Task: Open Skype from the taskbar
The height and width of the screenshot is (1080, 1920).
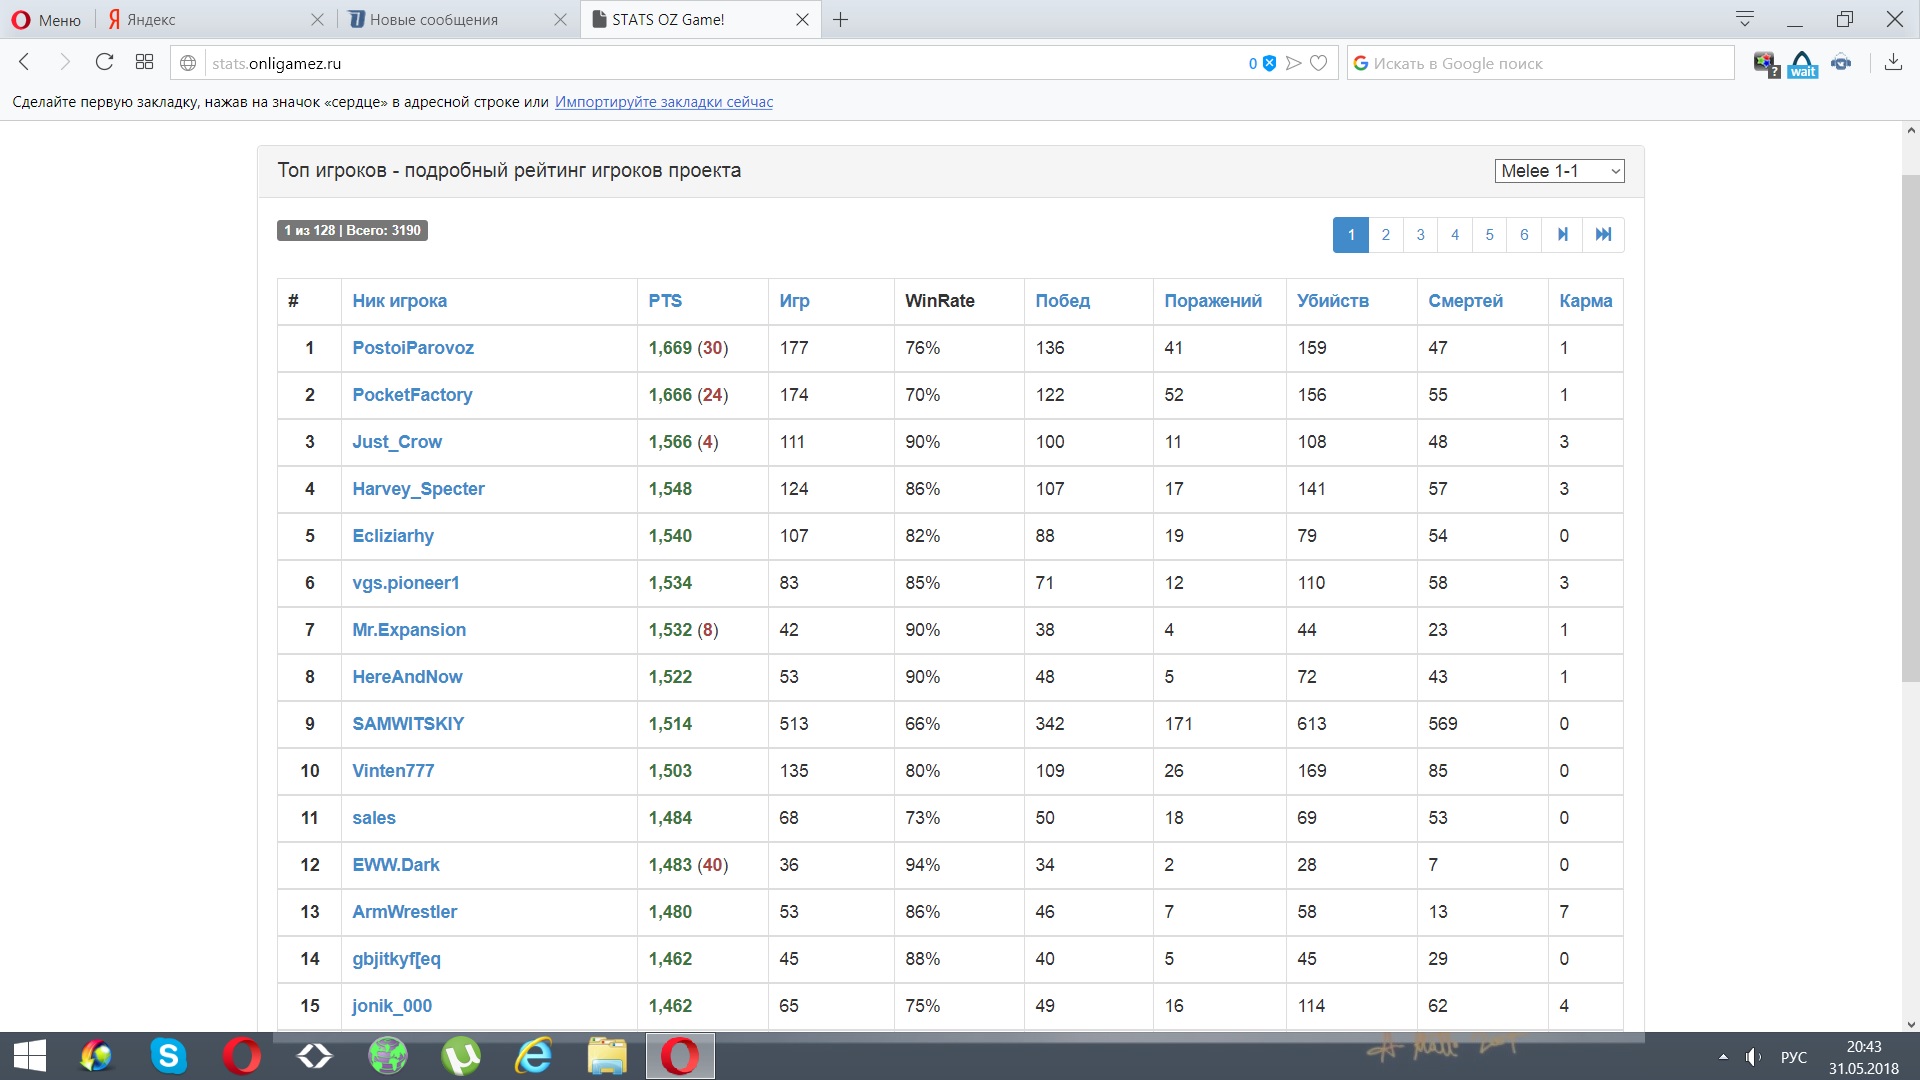Action: tap(168, 1056)
